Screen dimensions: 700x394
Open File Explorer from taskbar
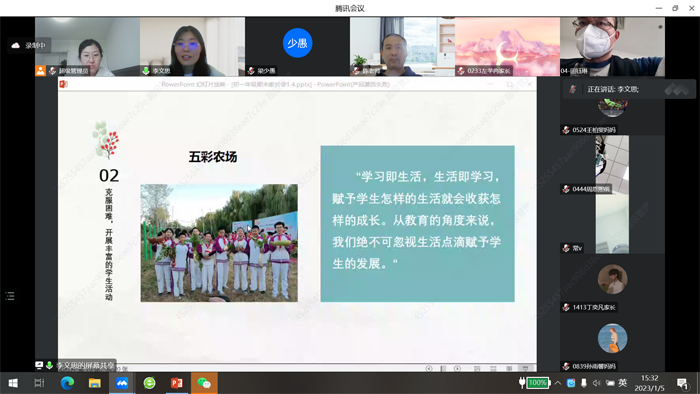[x=95, y=383]
